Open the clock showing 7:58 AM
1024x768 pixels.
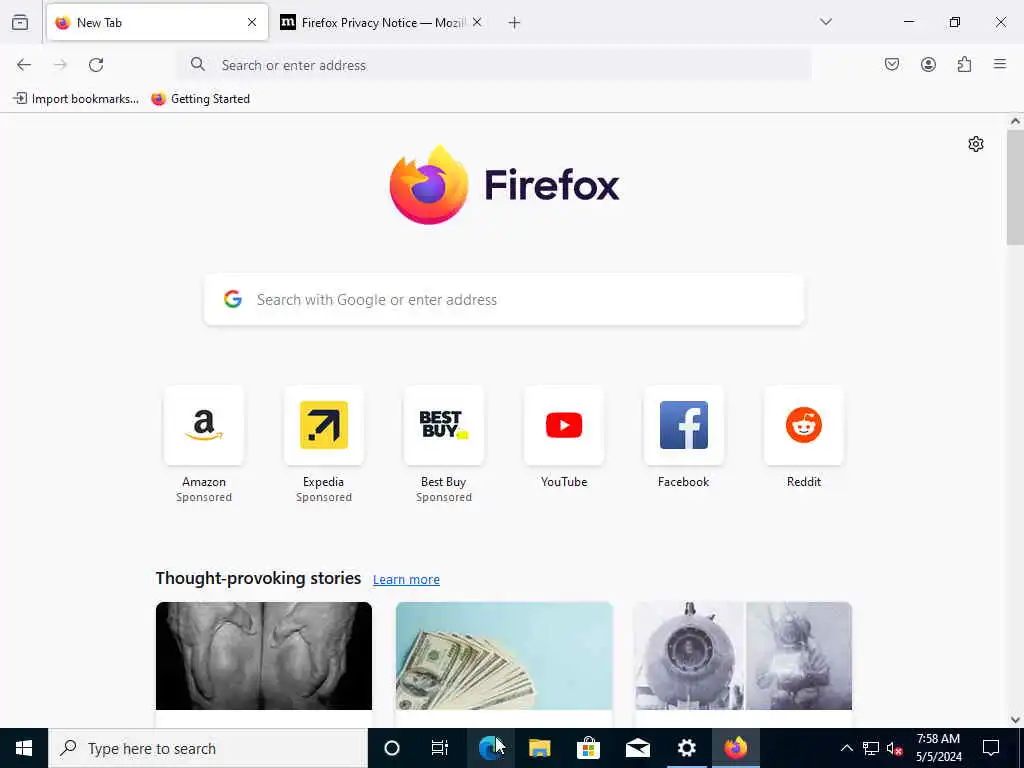click(x=938, y=748)
